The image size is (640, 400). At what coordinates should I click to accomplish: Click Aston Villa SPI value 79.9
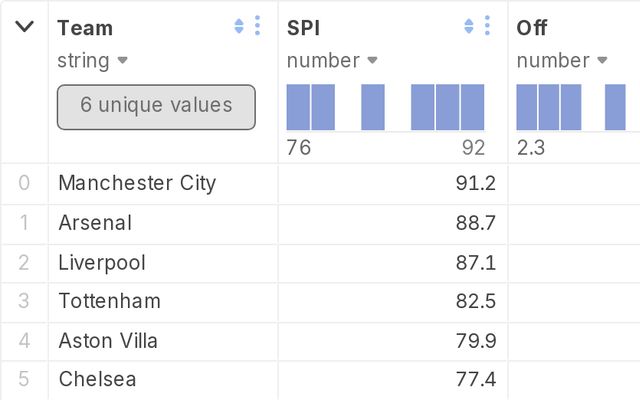pos(476,341)
